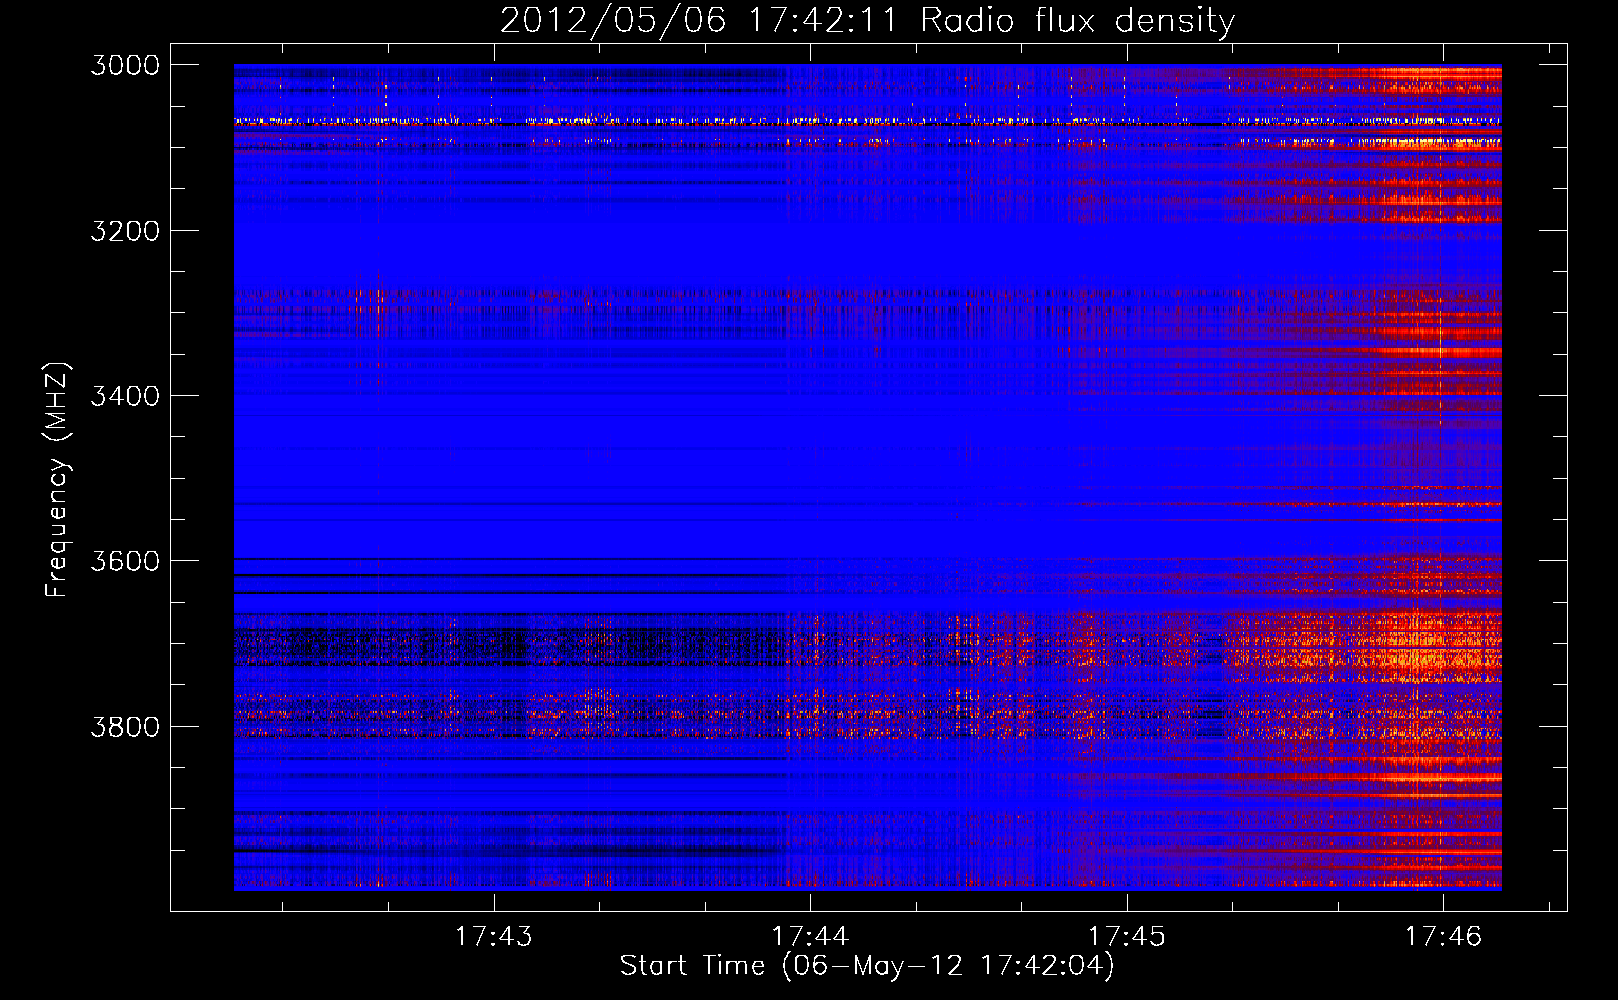Click the 'Start Time (06-May-12 17:42:04)' axis title
Image resolution: width=1618 pixels, height=1000 pixels.
click(867, 966)
